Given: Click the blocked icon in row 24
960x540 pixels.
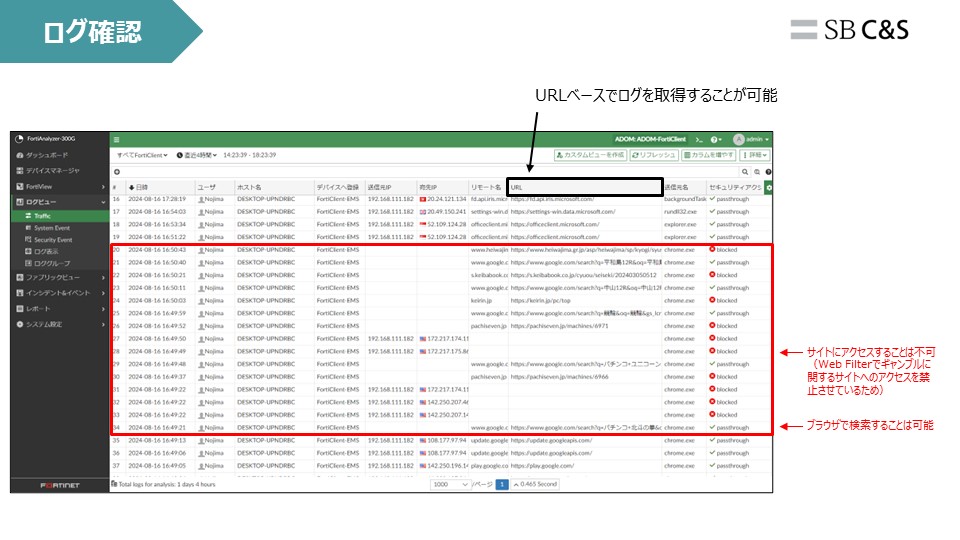Looking at the screenshot, I should coord(712,300).
